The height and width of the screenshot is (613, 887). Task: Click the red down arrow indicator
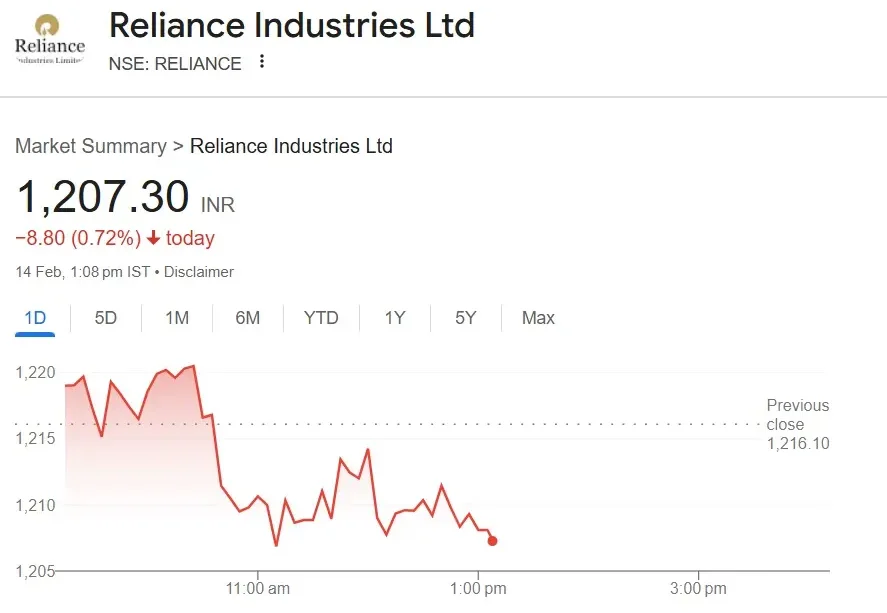point(153,239)
